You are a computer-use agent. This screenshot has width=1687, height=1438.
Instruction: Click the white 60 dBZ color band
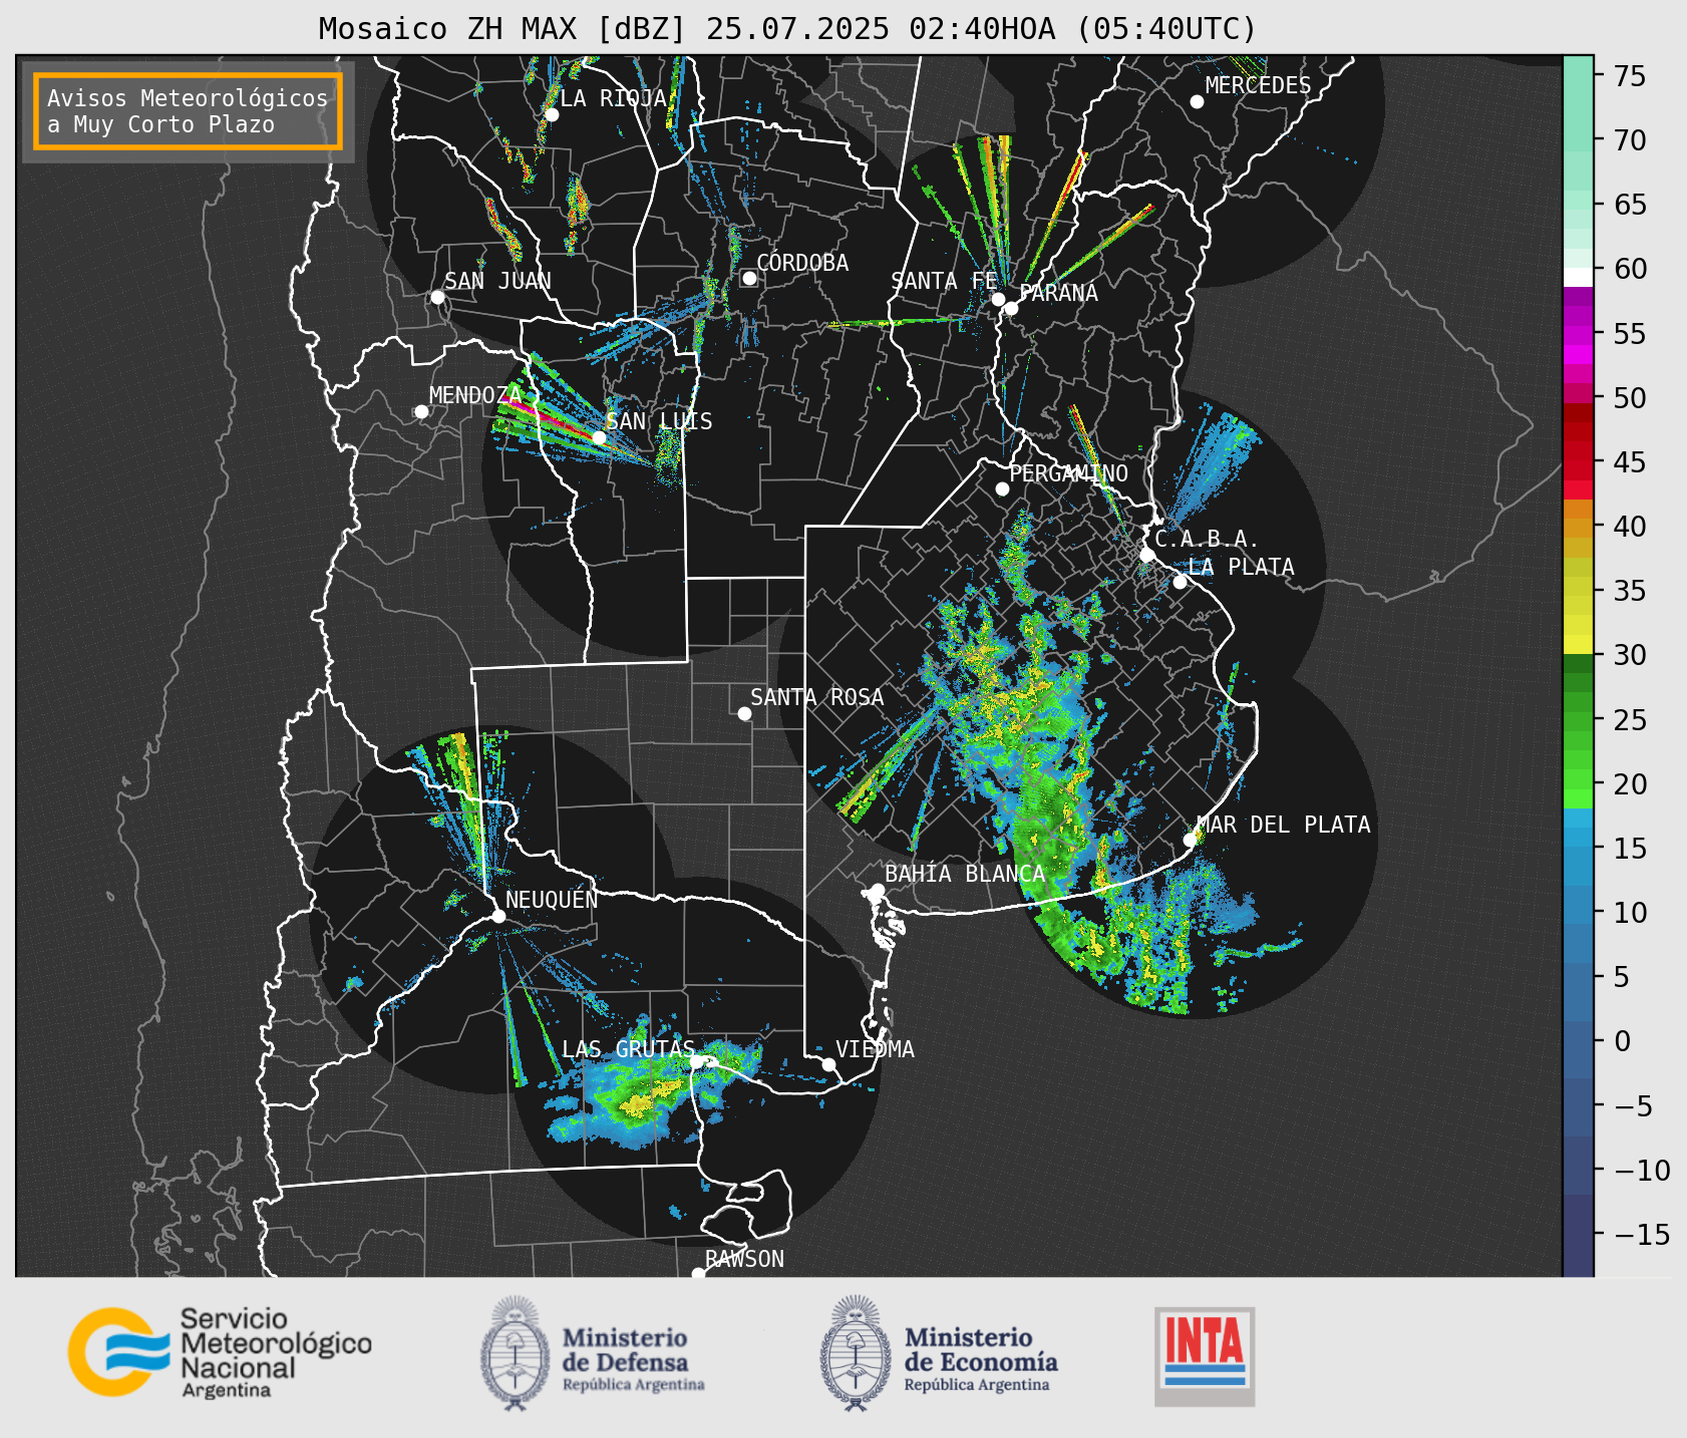[1578, 277]
